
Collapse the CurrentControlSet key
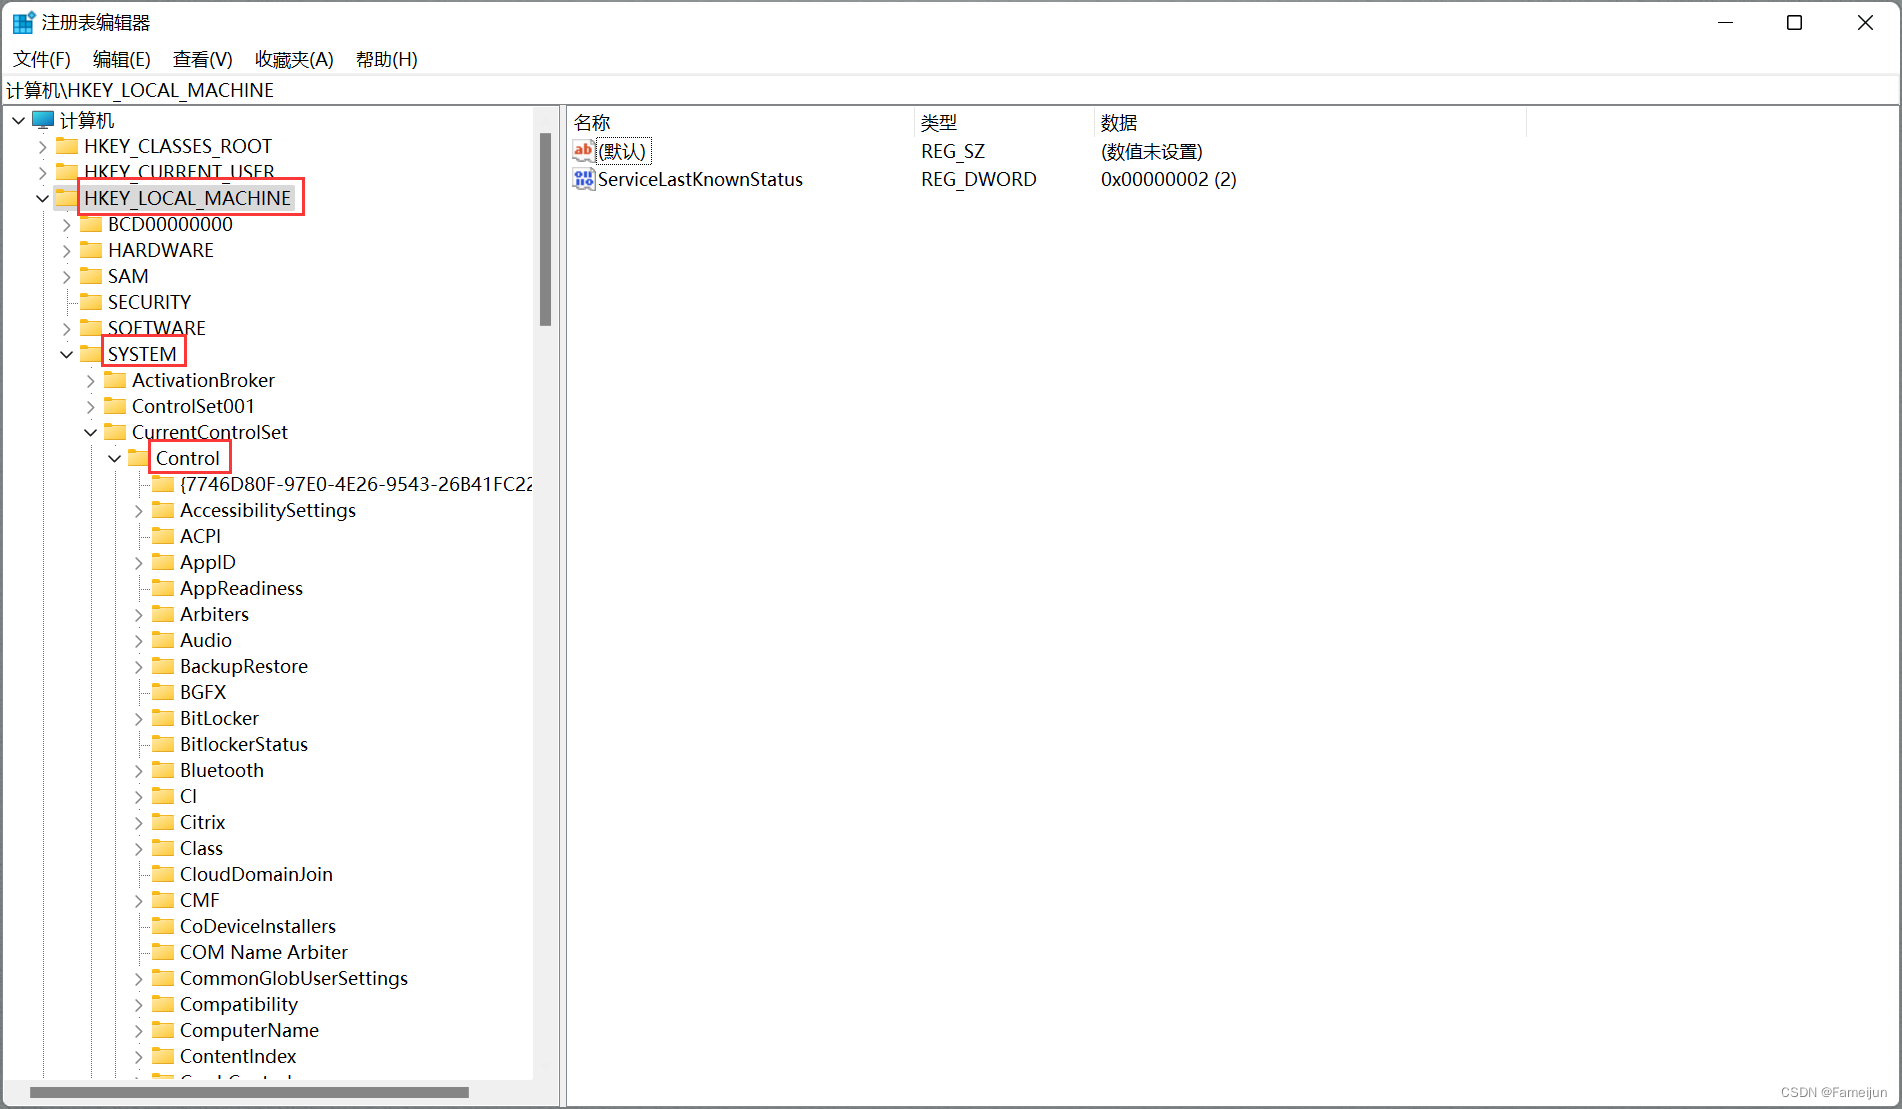tap(90, 432)
